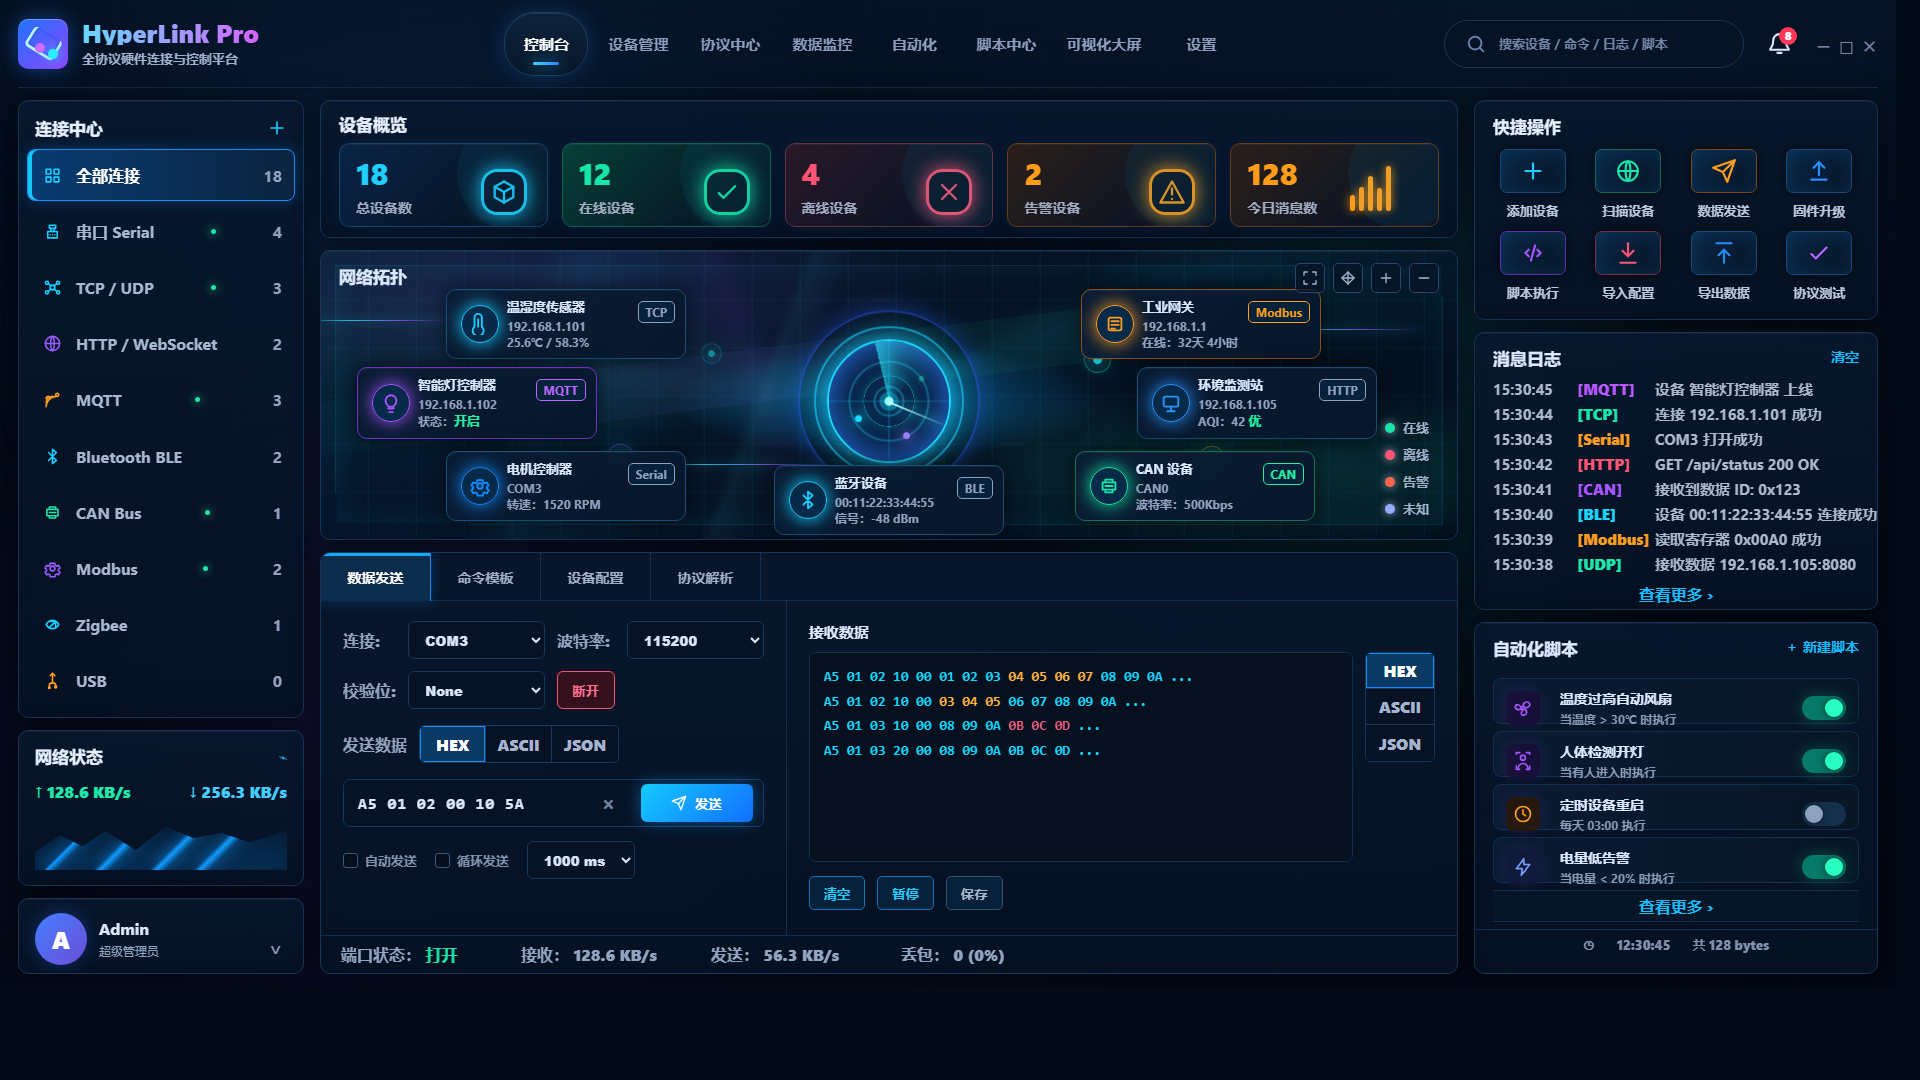The width and height of the screenshot is (1920, 1080).
Task: Click the 断开 disconnect button
Action: pos(585,691)
